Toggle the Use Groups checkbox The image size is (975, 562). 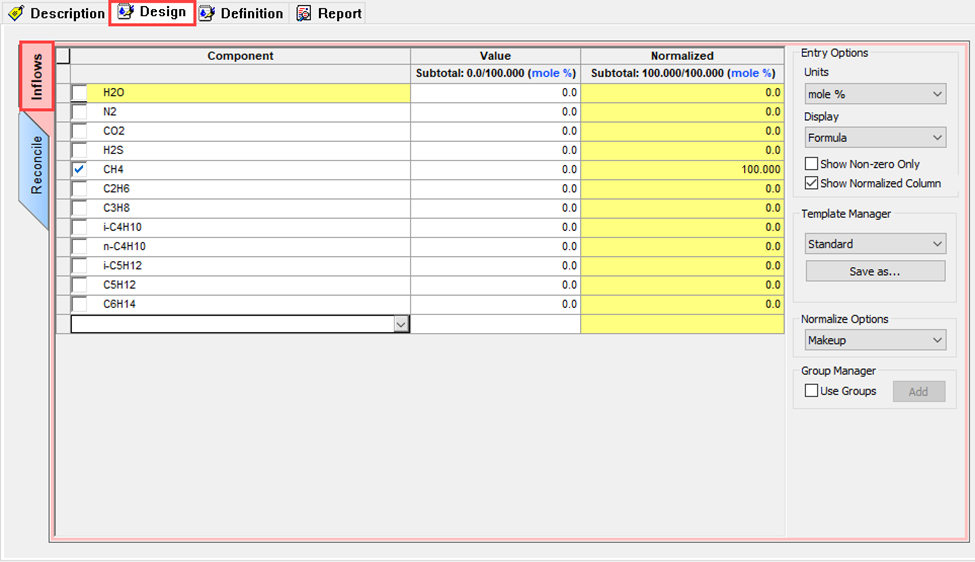pyautogui.click(x=812, y=391)
